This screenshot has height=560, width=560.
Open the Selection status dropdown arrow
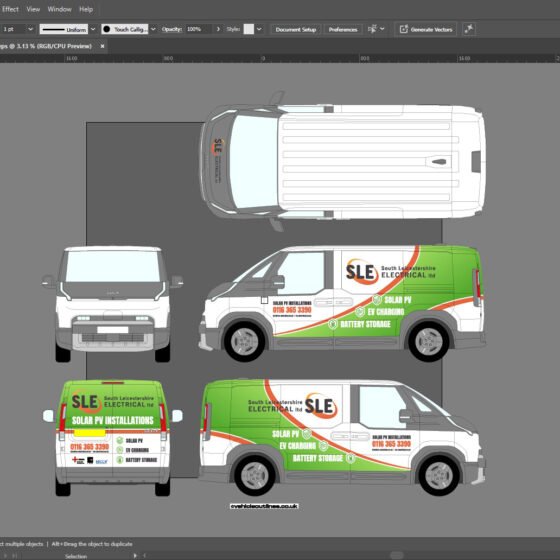point(135,556)
